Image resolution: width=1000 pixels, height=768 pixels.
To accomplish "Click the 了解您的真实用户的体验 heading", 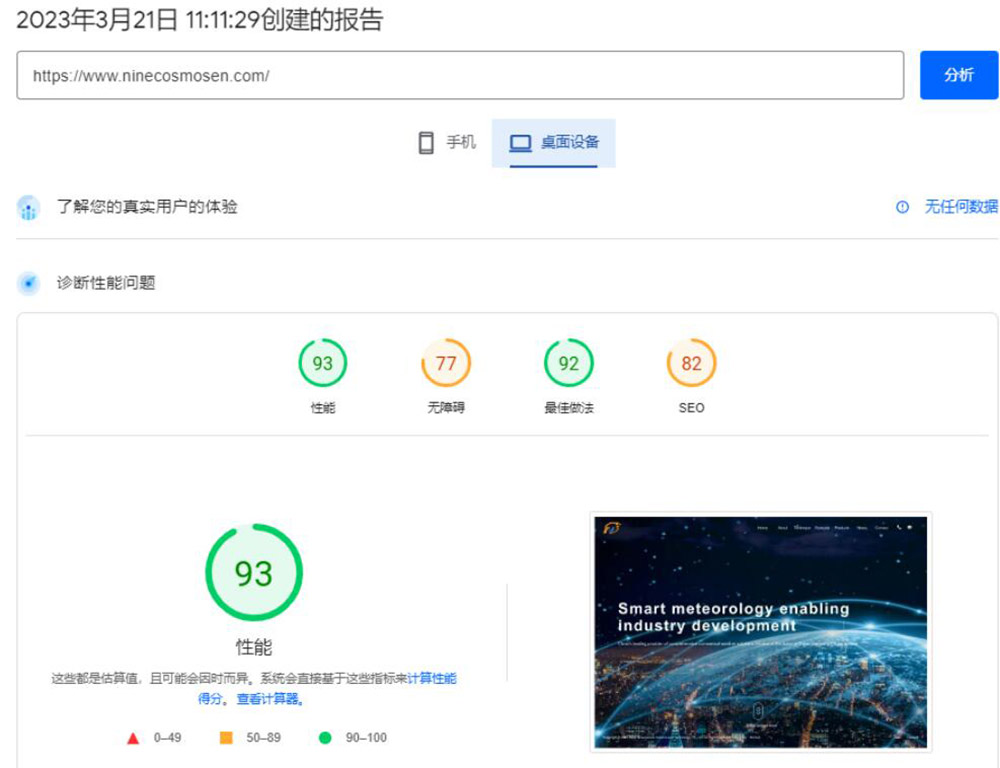I will tap(147, 207).
